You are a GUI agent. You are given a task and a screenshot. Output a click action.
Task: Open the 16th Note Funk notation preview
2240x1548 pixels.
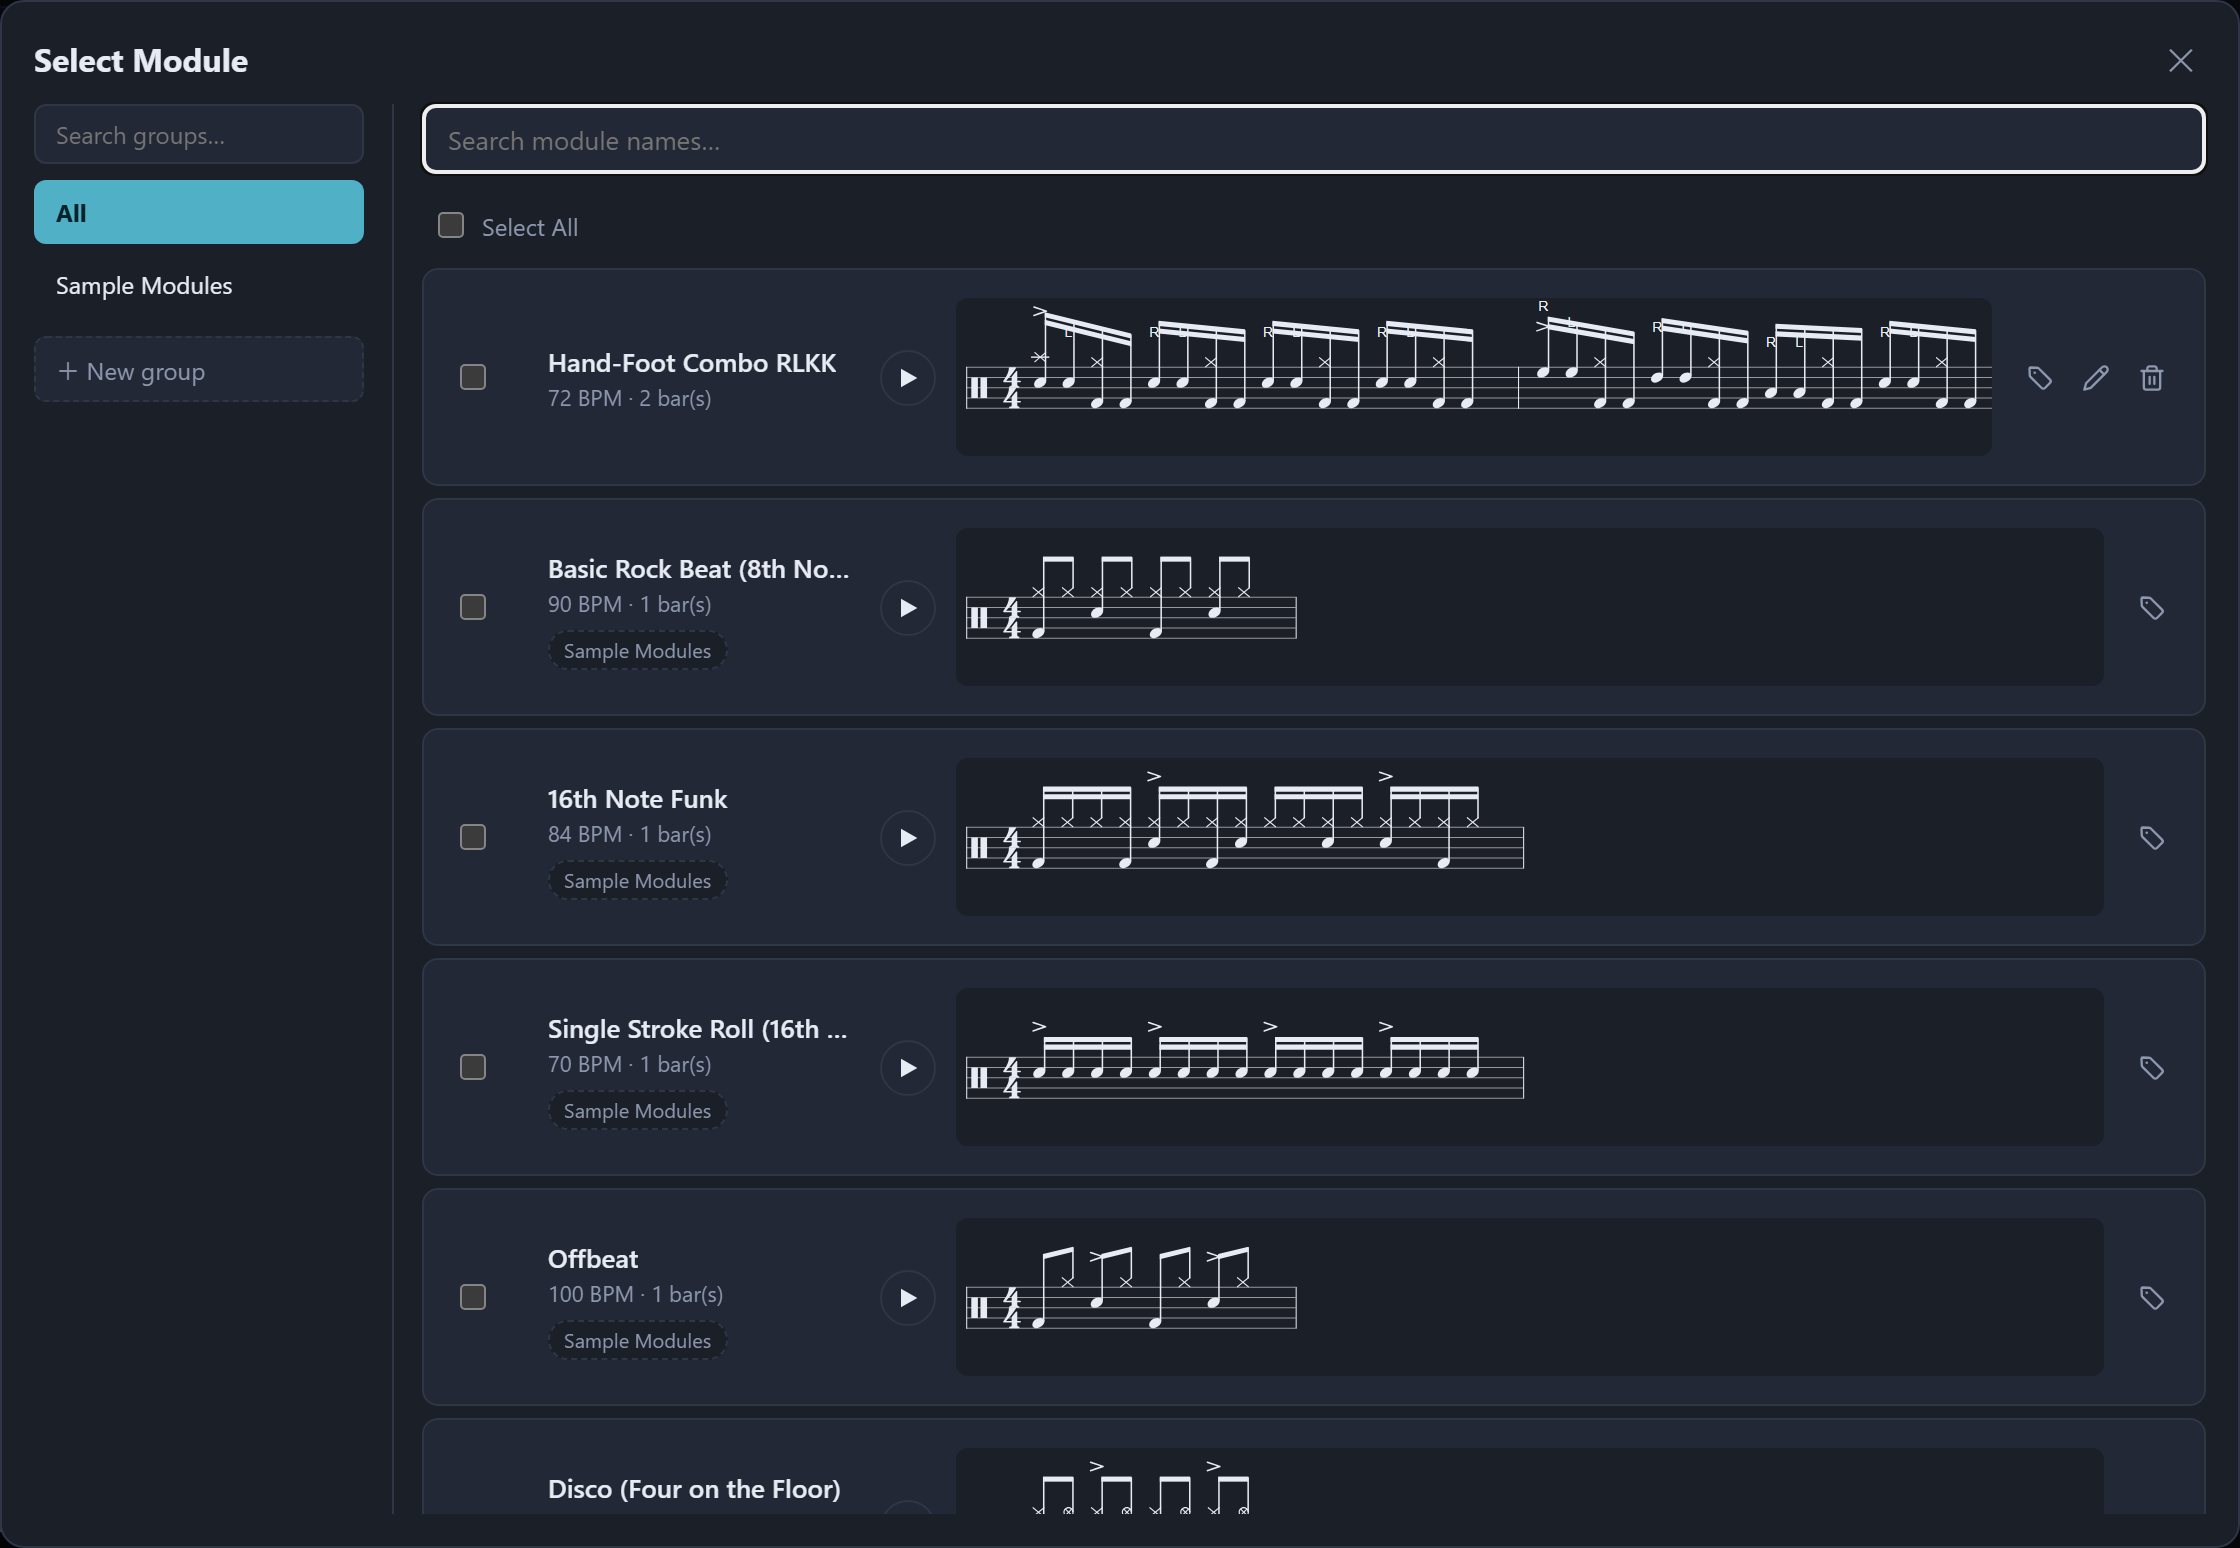[x=1530, y=837]
